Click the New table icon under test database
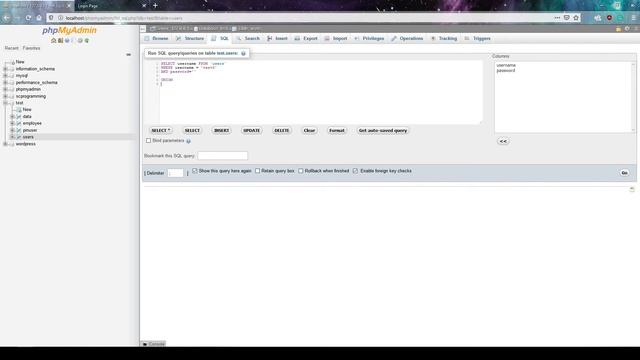Image resolution: width=640 pixels, height=360 pixels. pos(19,110)
